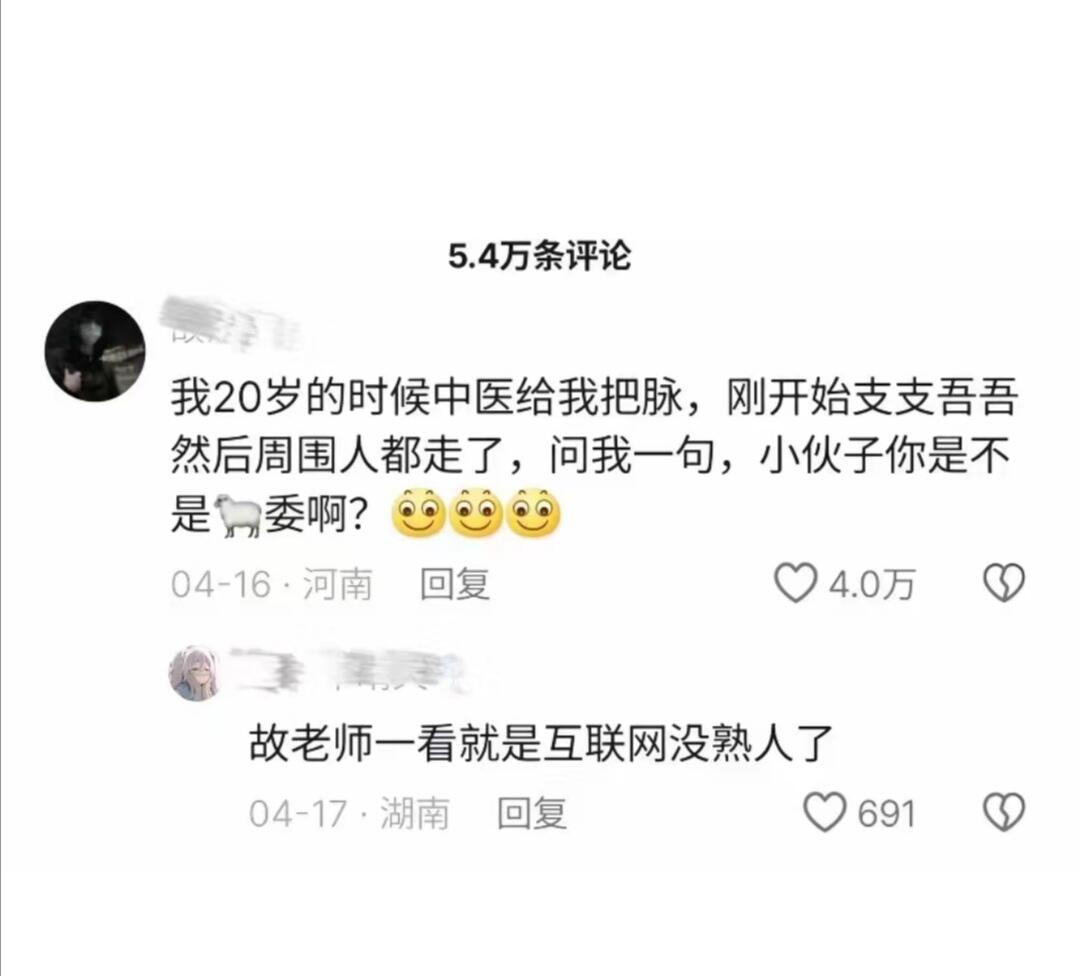Open the dark avatar of the first commenter
Viewport: 1080px width, 976px height.
(x=95, y=351)
